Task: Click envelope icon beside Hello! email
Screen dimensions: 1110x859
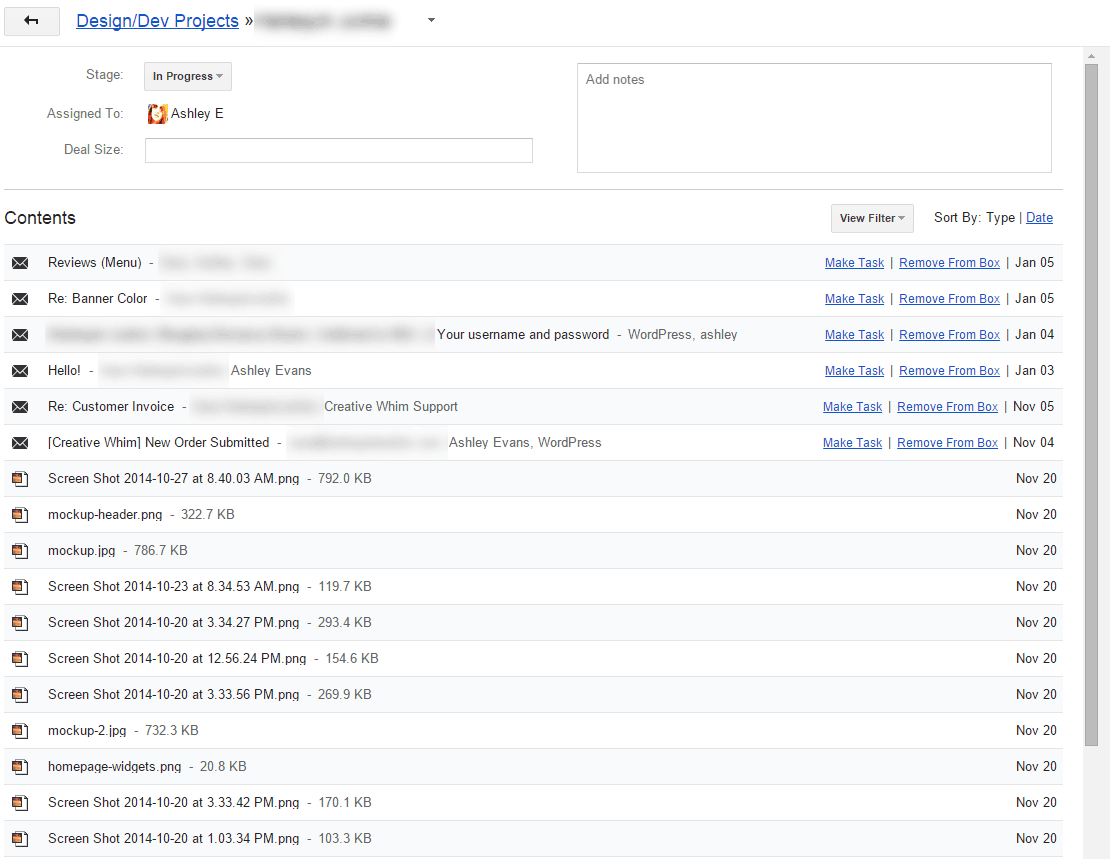Action: pos(20,371)
